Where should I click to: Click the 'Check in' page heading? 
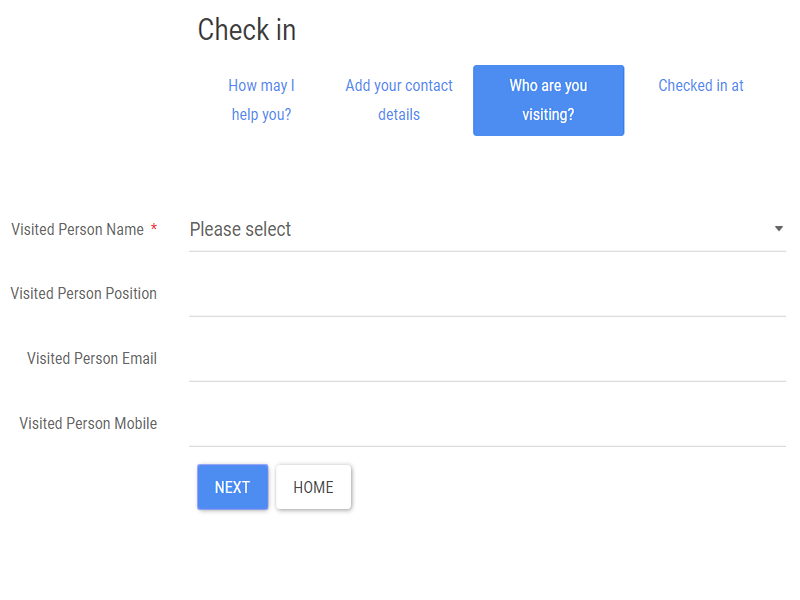(246, 30)
